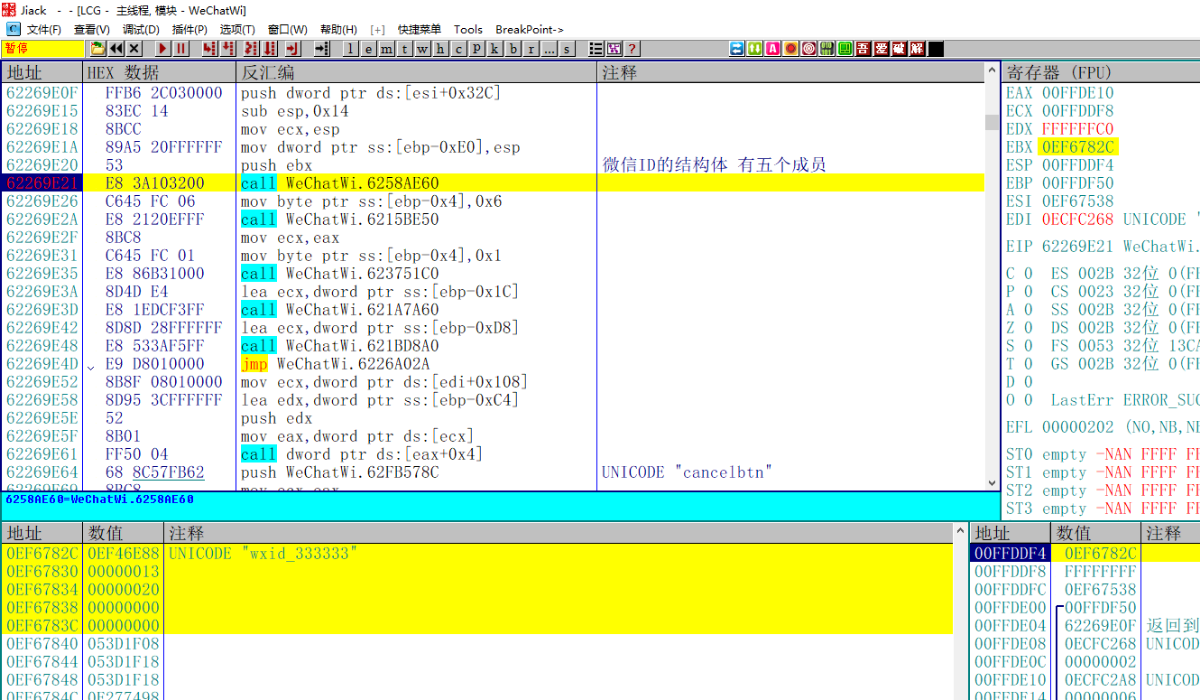This screenshot has width=1200, height=700.
Task: Click the red question mark Help icon
Action: (632, 48)
